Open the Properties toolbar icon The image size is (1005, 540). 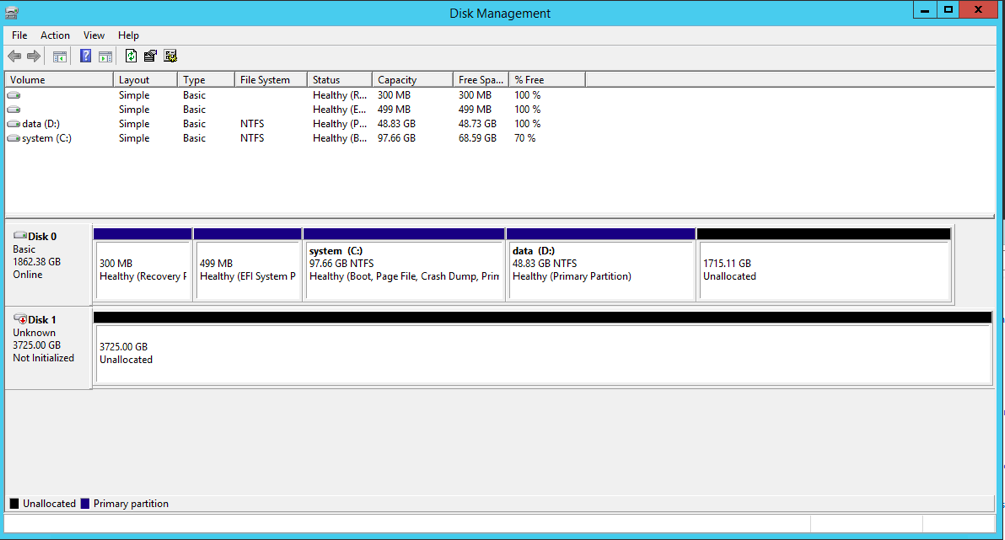point(150,57)
